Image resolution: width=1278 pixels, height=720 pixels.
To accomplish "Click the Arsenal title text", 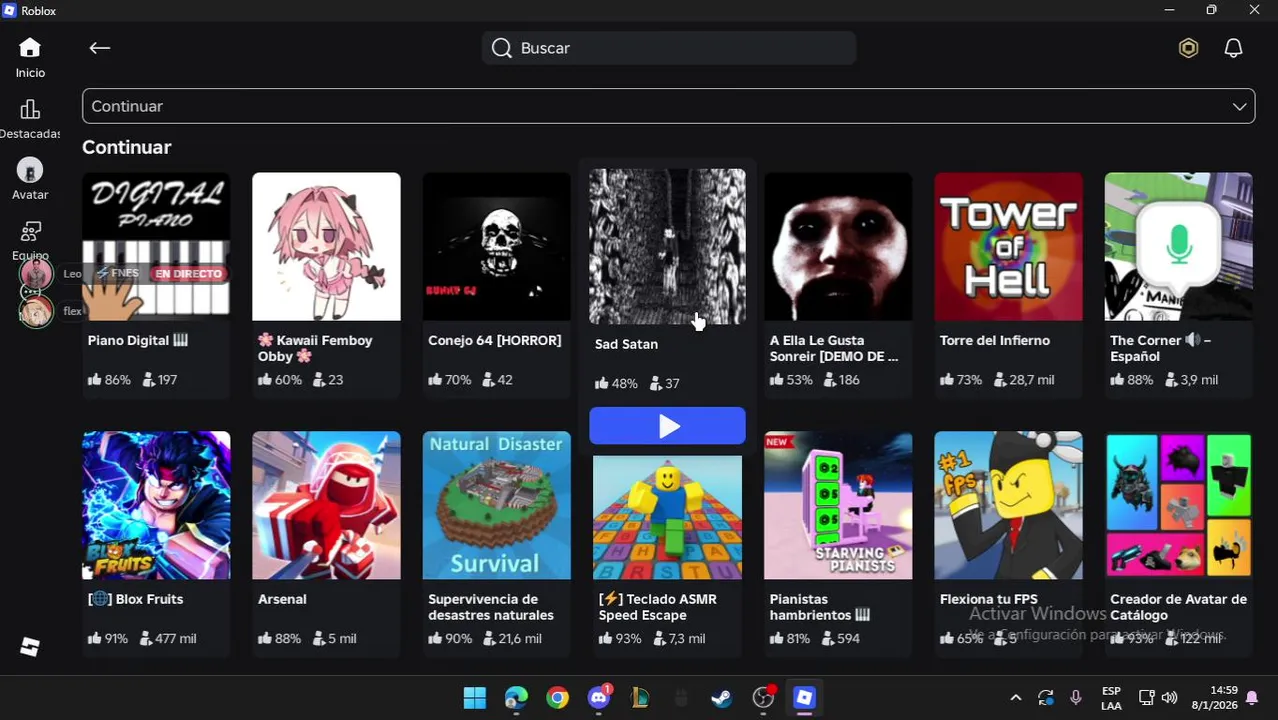I will (x=282, y=599).
